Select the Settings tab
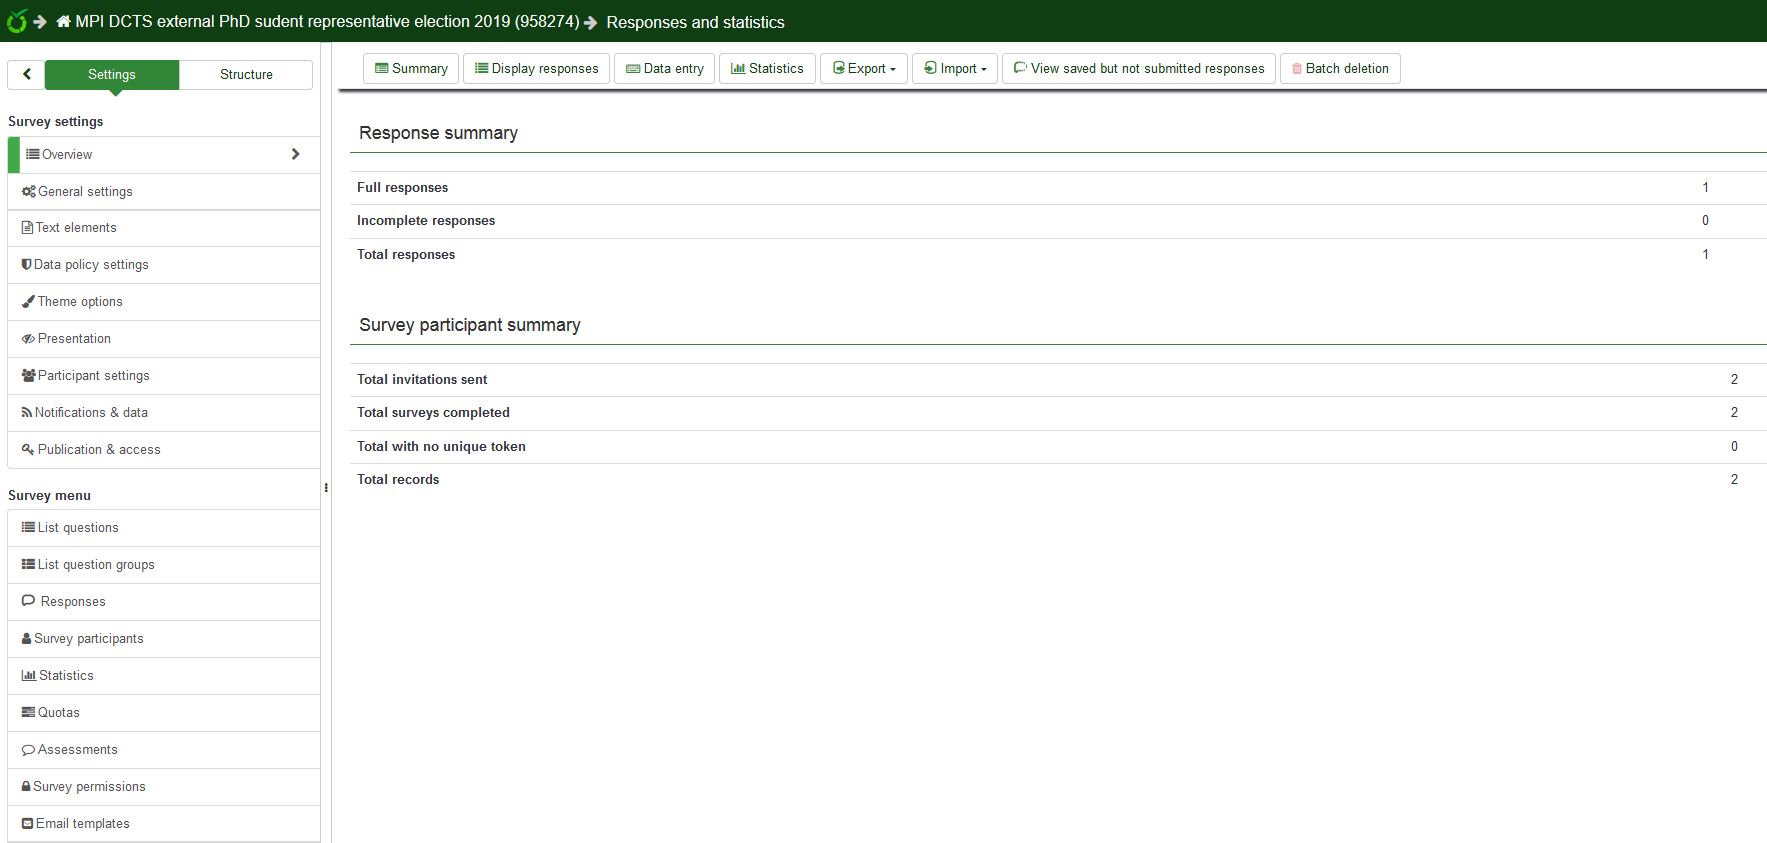The image size is (1767, 843). (x=112, y=74)
